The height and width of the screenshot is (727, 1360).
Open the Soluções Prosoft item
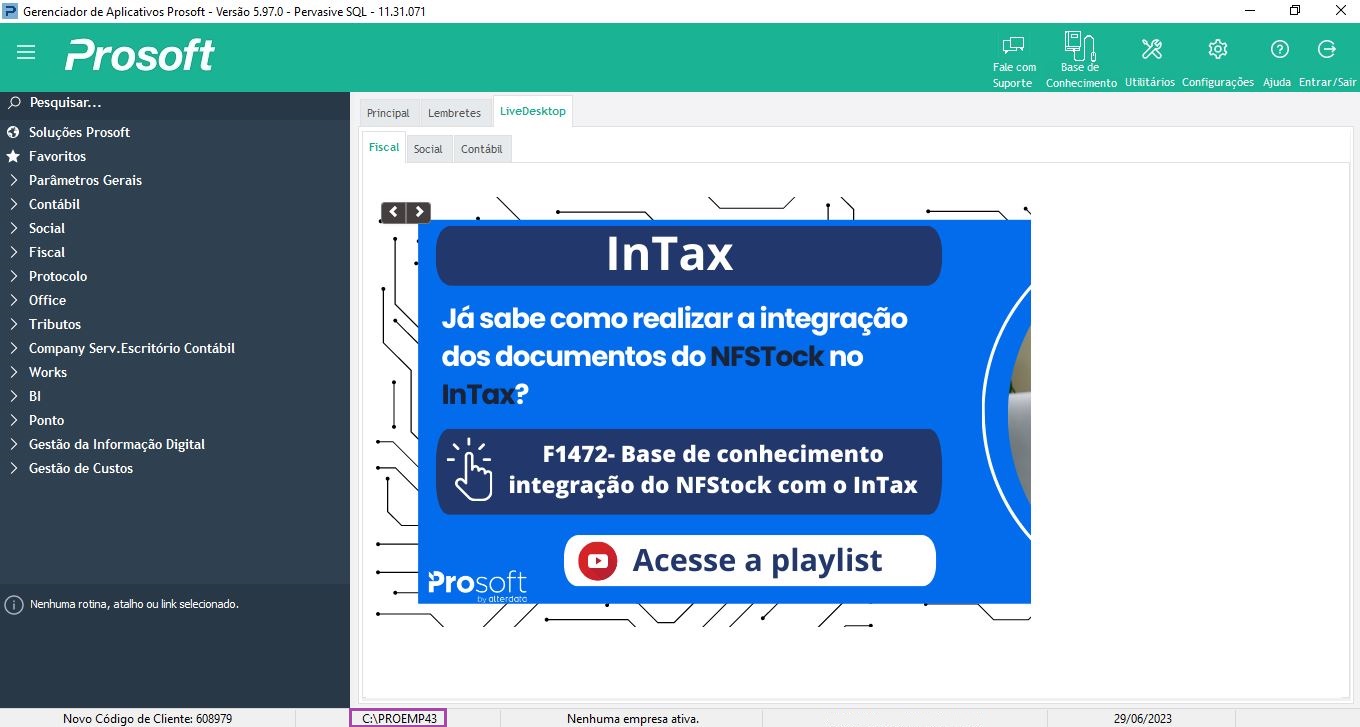coord(79,132)
